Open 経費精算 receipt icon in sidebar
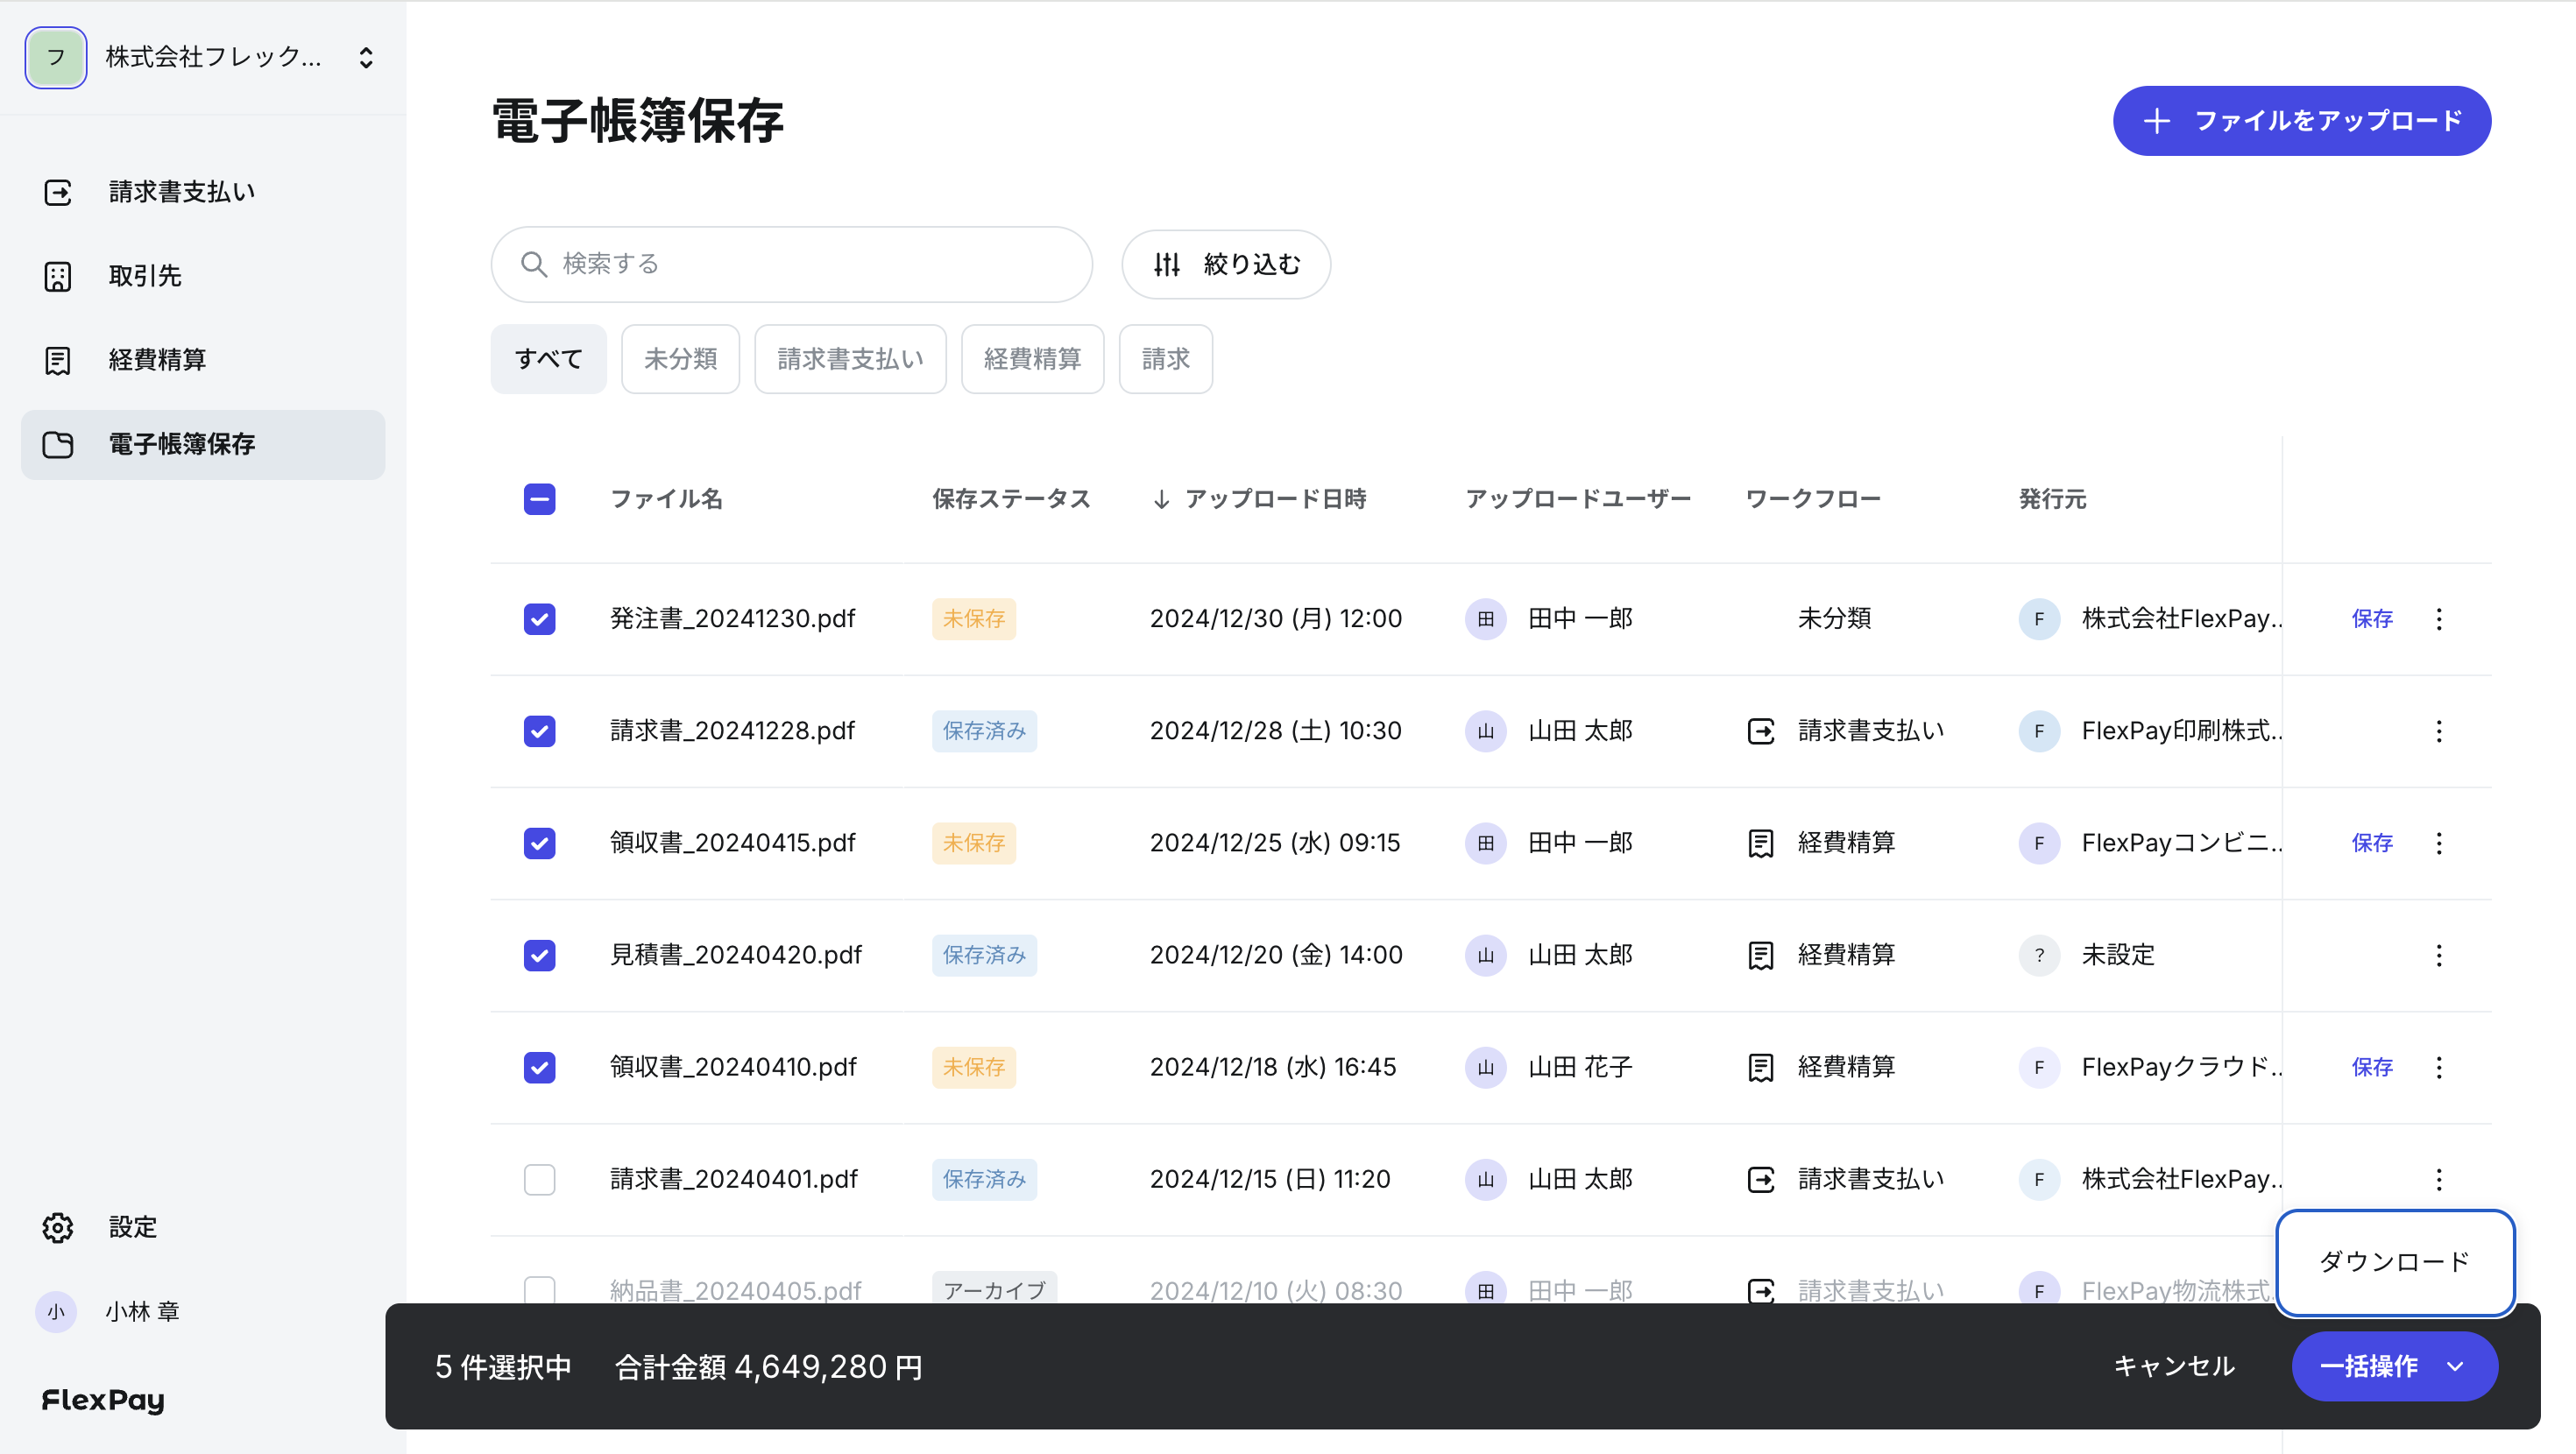Viewport: 2576px width, 1454px height. point(58,360)
